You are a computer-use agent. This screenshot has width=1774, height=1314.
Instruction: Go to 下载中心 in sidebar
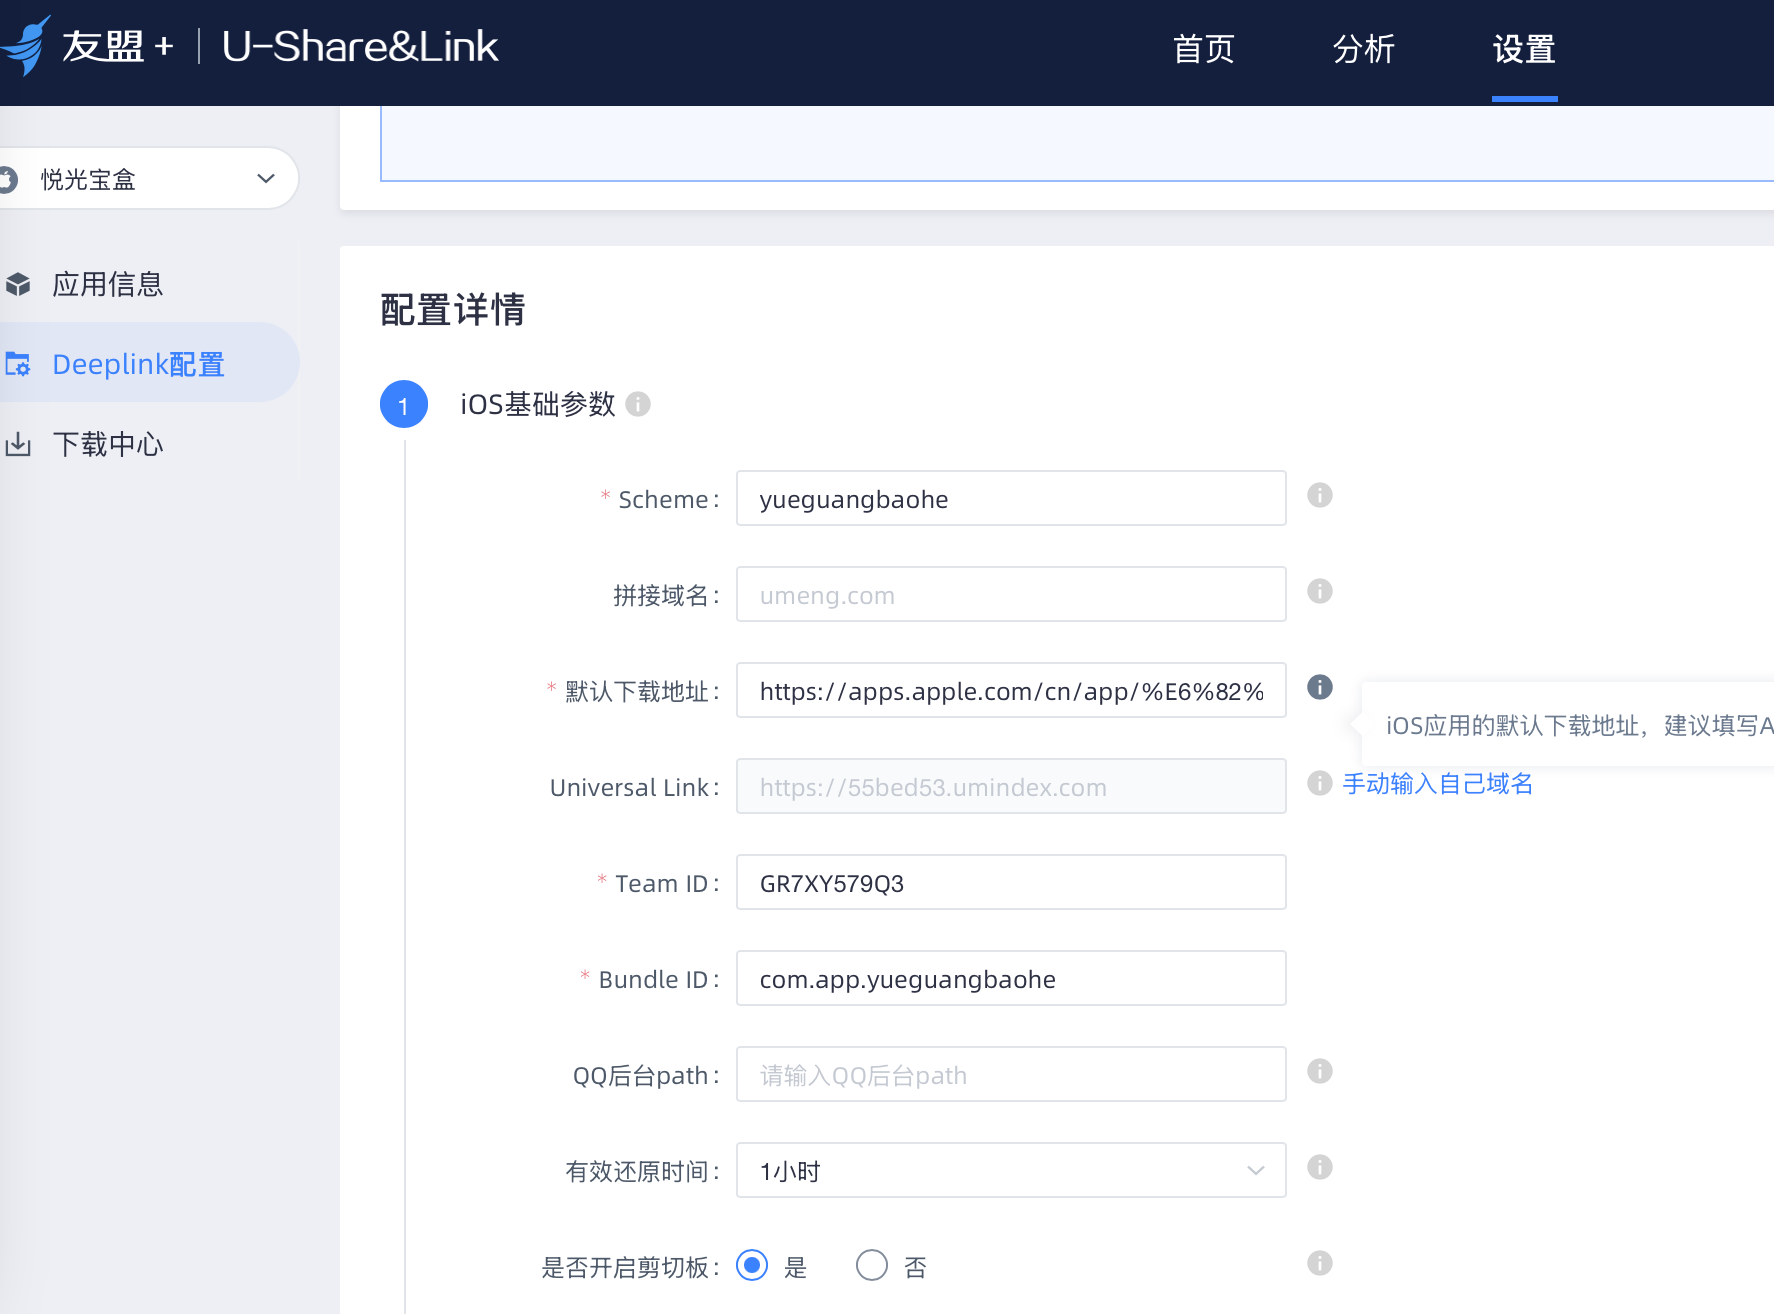click(108, 445)
